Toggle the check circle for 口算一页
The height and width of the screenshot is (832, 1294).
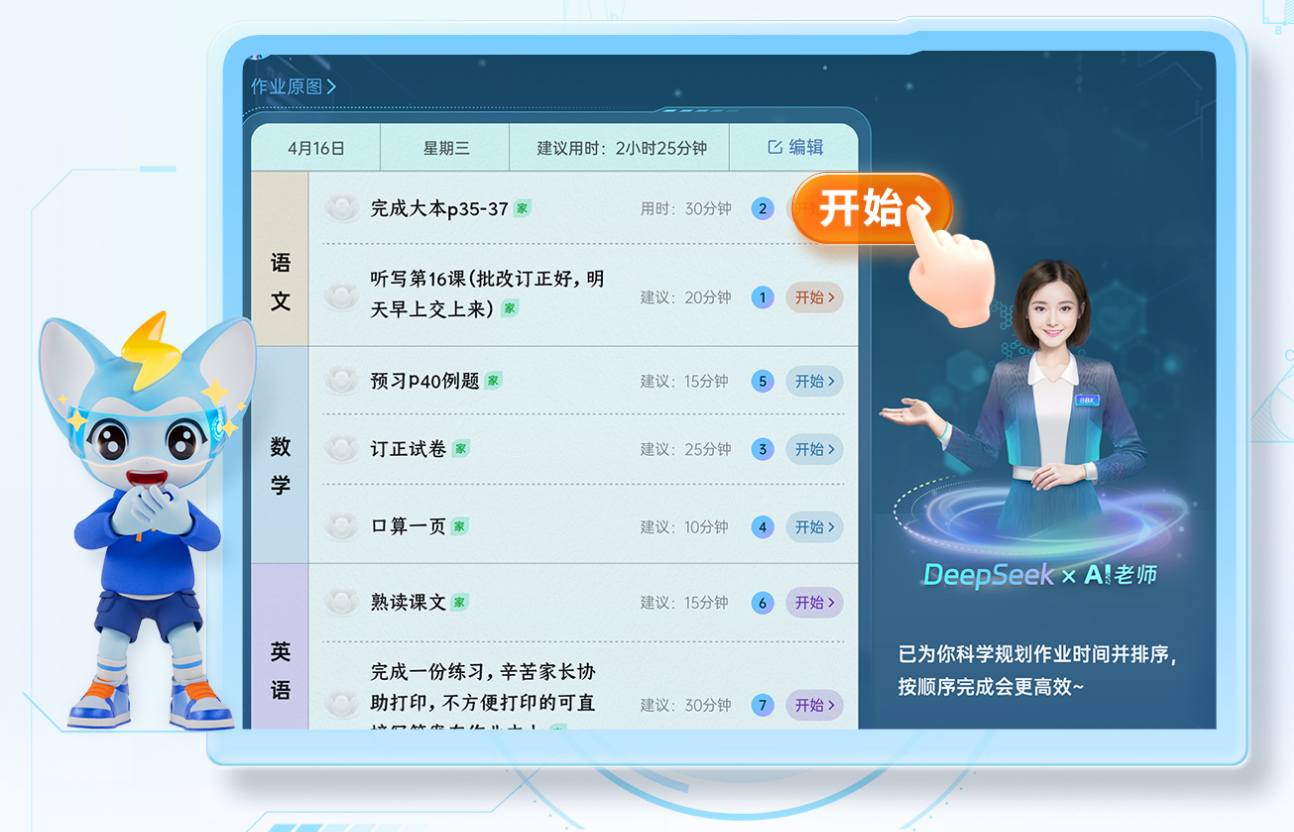click(342, 527)
